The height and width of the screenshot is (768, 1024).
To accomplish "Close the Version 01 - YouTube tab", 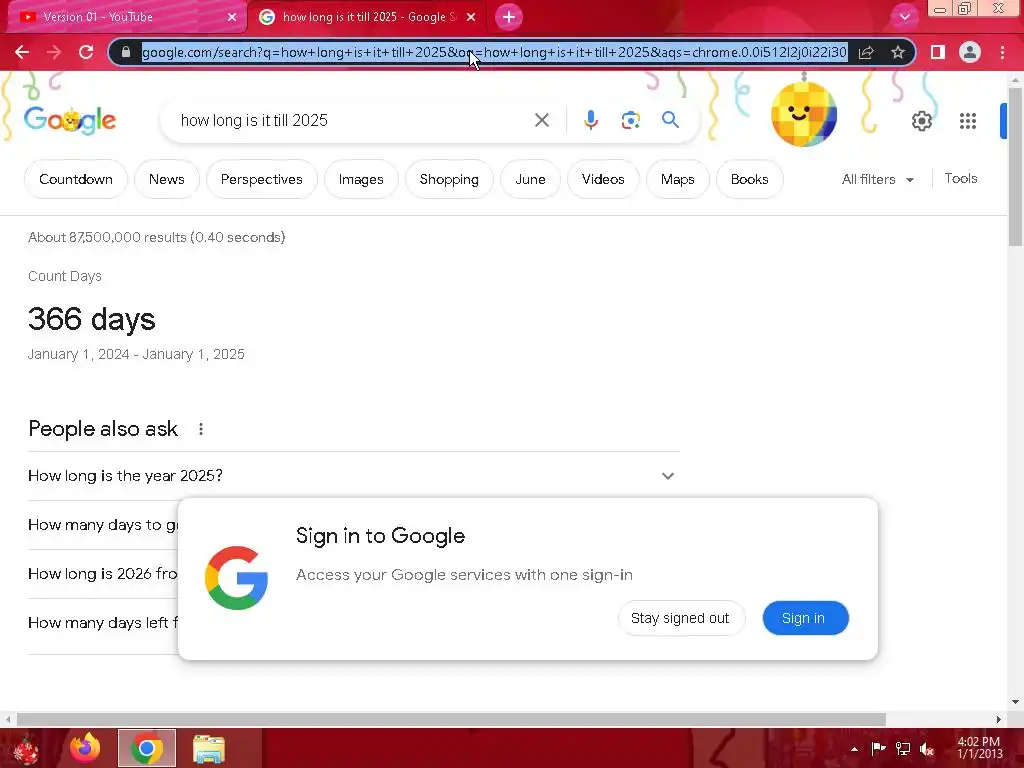I will (x=231, y=17).
